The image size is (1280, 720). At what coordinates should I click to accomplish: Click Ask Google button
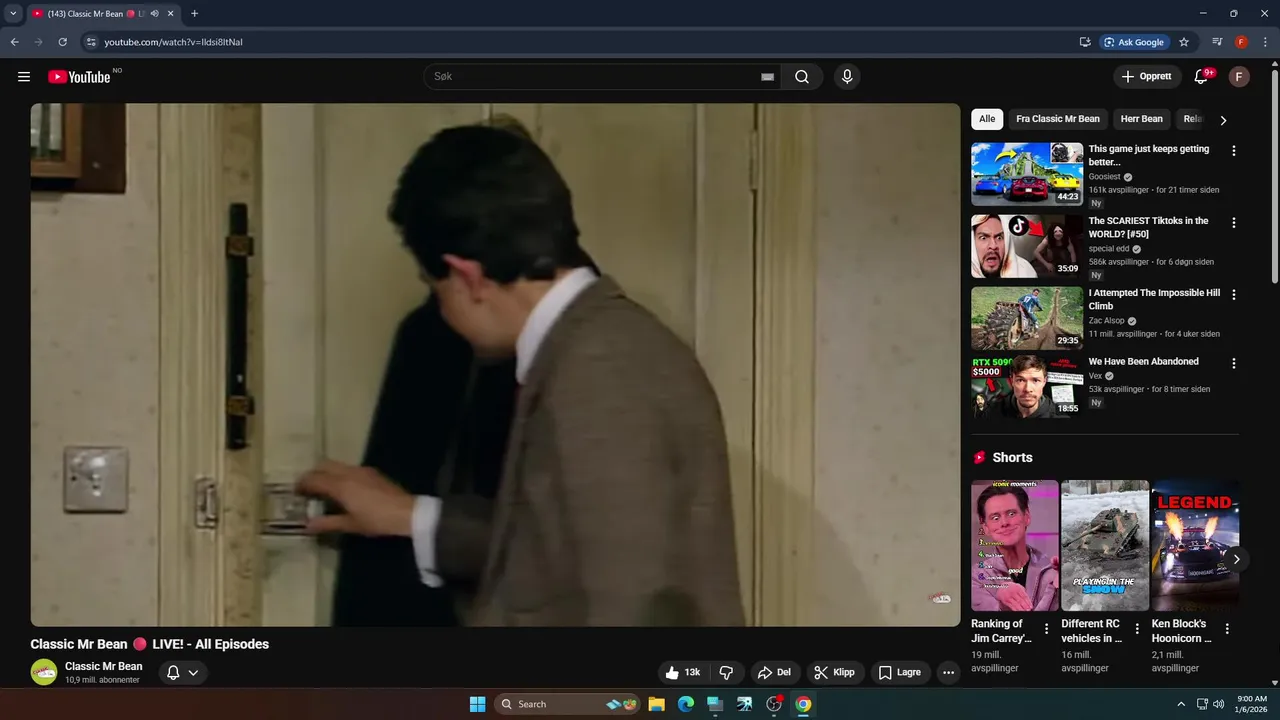[x=1135, y=42]
